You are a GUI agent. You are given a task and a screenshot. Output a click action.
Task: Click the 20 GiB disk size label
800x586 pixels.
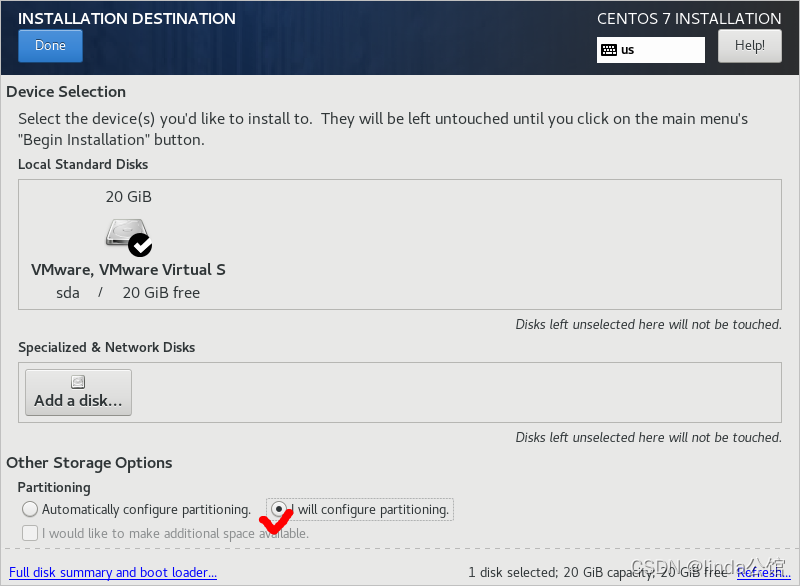click(129, 197)
